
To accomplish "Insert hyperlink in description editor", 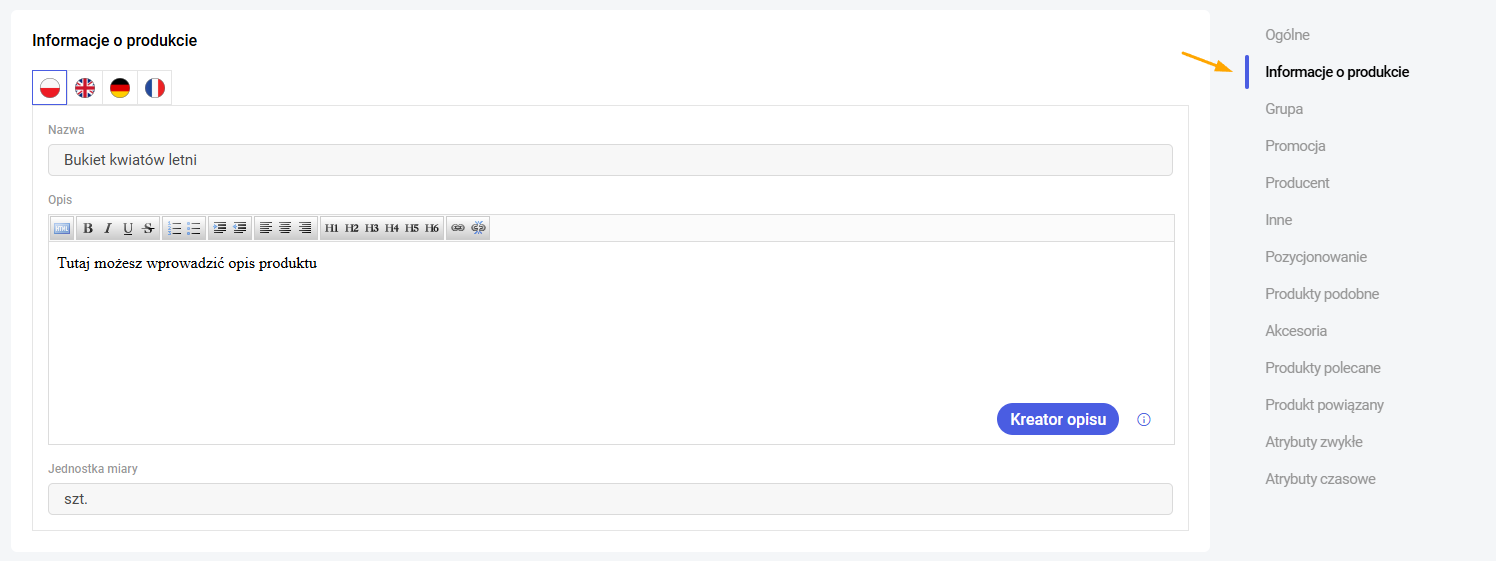I will click(x=458, y=228).
